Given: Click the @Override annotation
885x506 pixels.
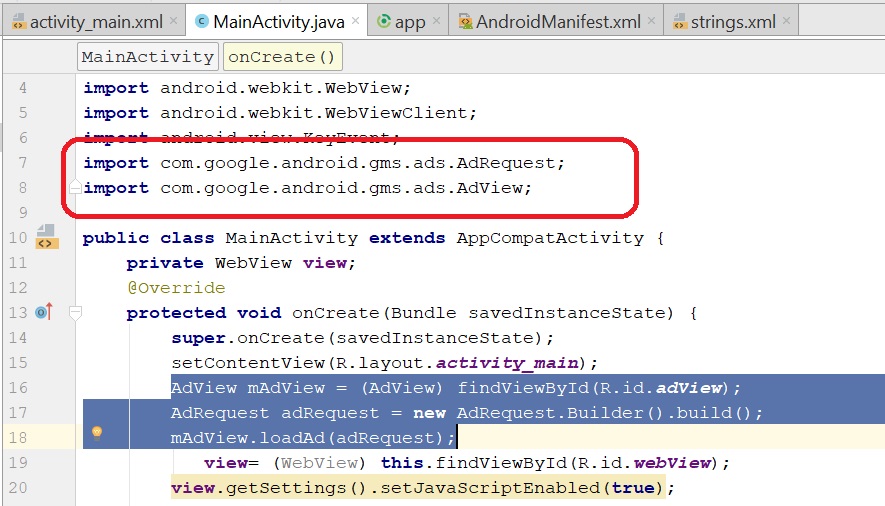Looking at the screenshot, I should (x=176, y=288).
